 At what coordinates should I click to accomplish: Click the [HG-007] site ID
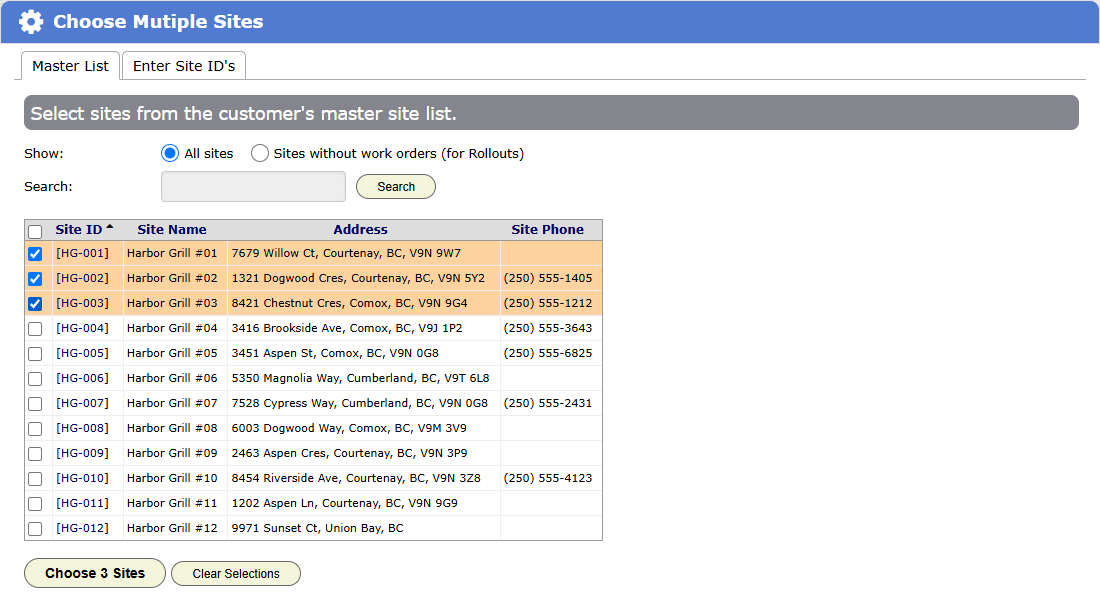pos(82,403)
